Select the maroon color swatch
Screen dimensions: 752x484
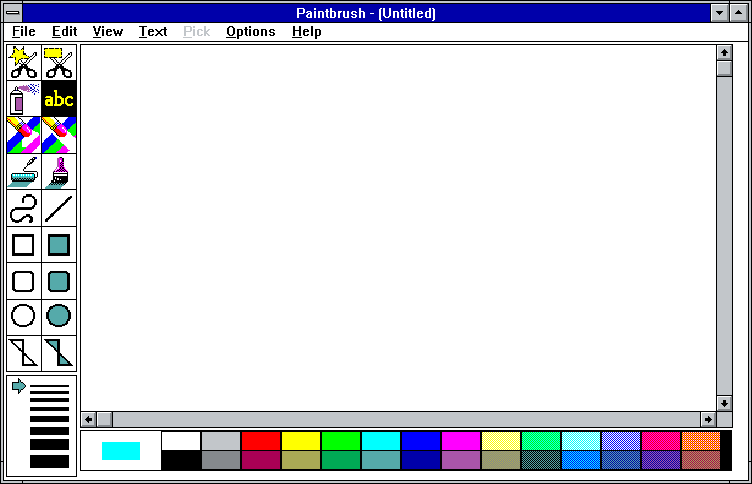(x=261, y=460)
